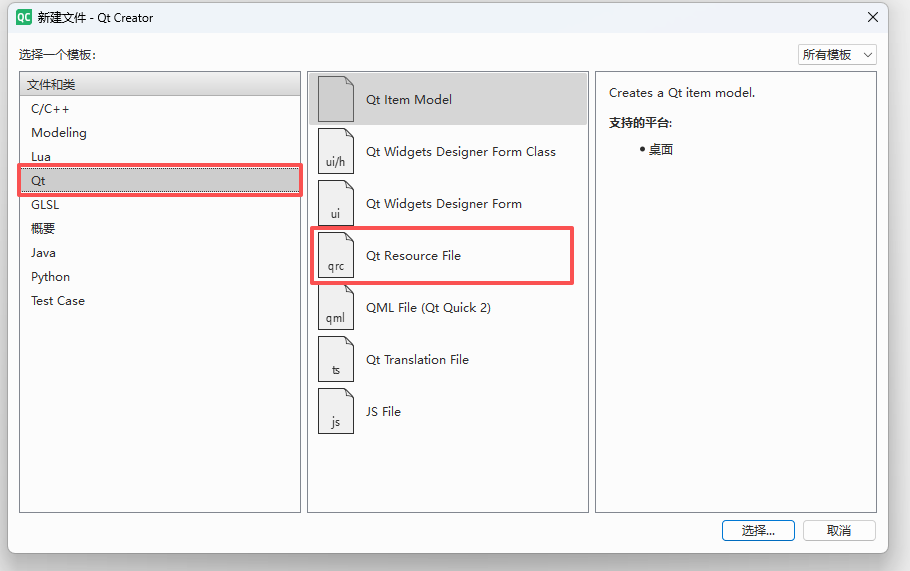The image size is (910, 571).
Task: Click the ui/h file icon
Action: 336,151
